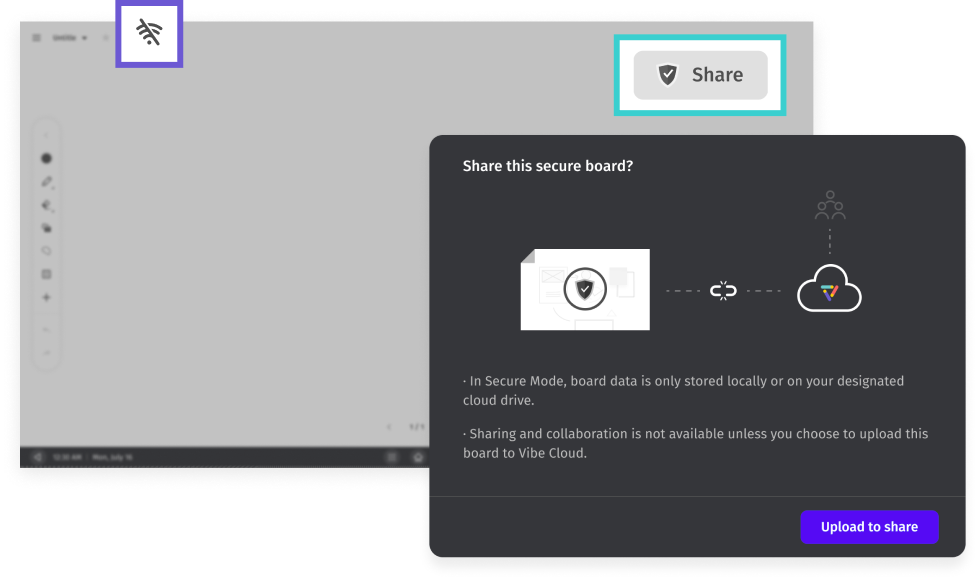Click the Vibe Cloud icon in dialog
The image size is (978, 580).
829,291
